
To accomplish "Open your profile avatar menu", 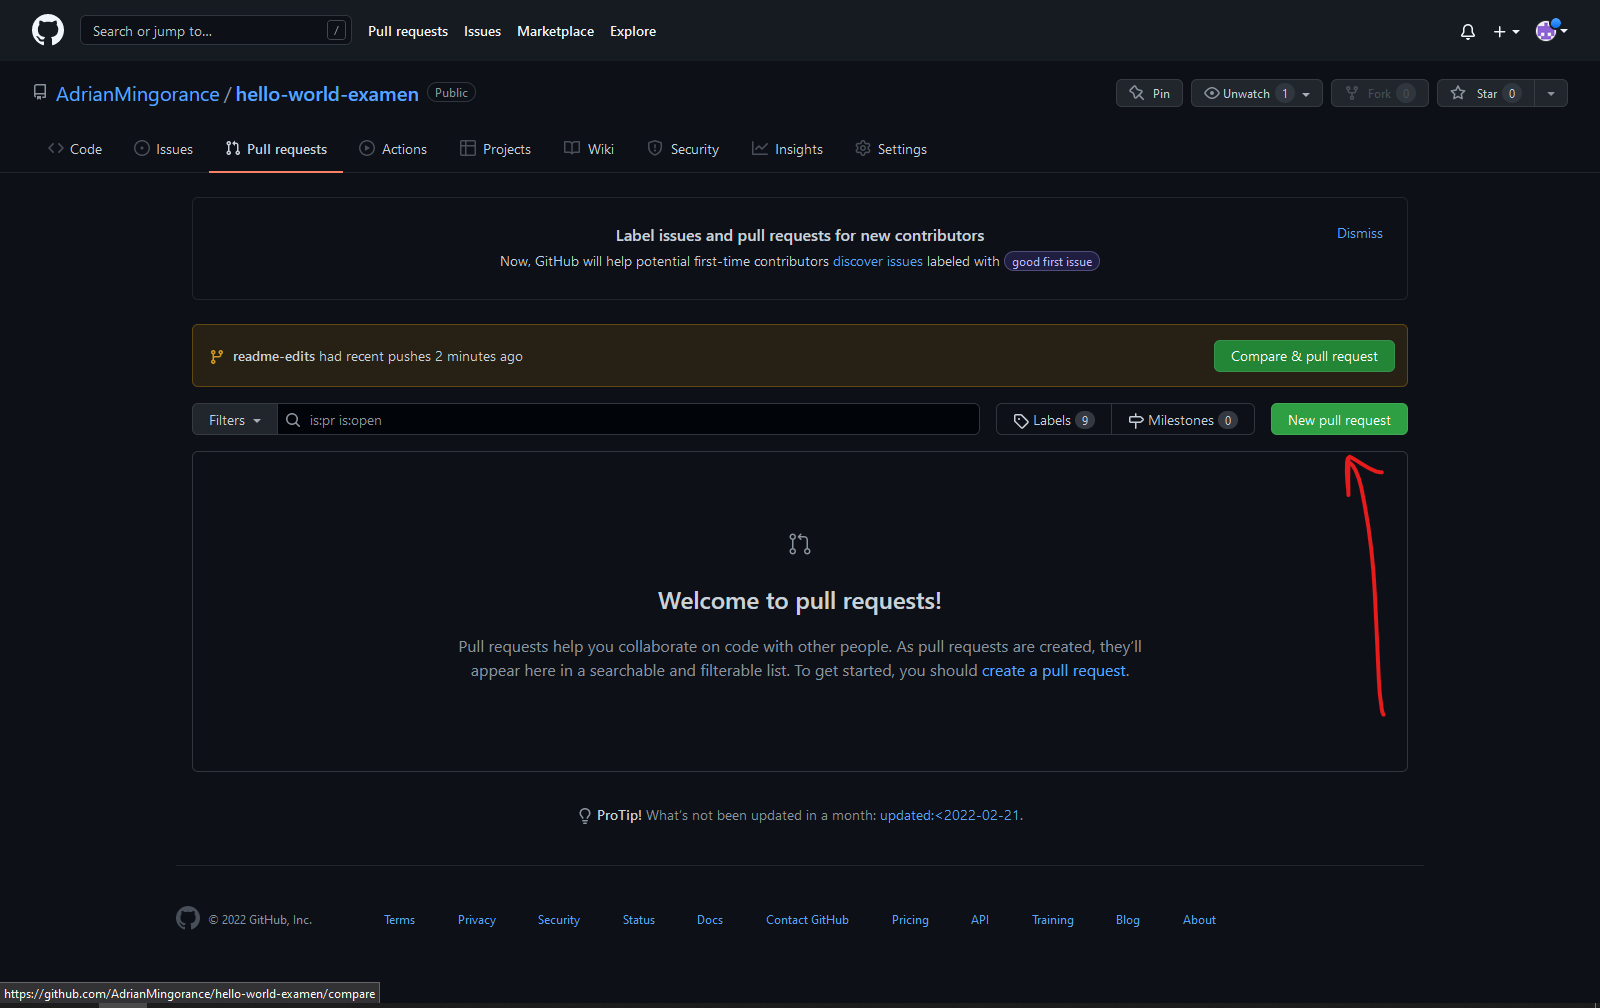I will (1546, 31).
